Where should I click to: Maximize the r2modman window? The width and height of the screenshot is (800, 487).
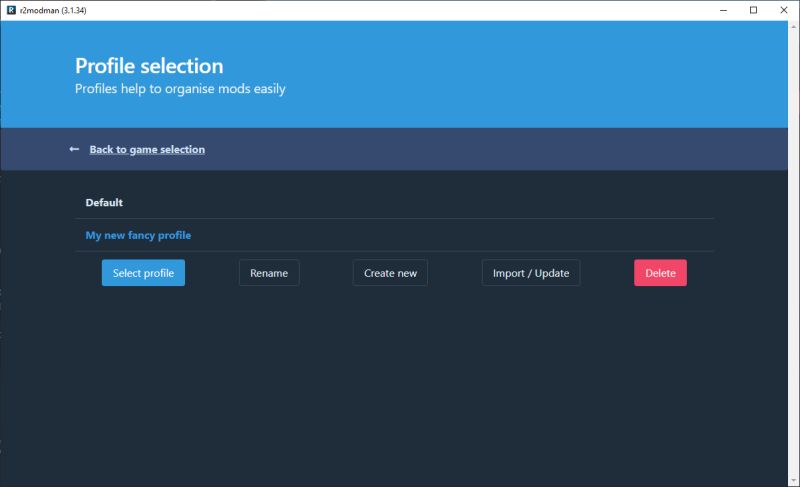753,10
